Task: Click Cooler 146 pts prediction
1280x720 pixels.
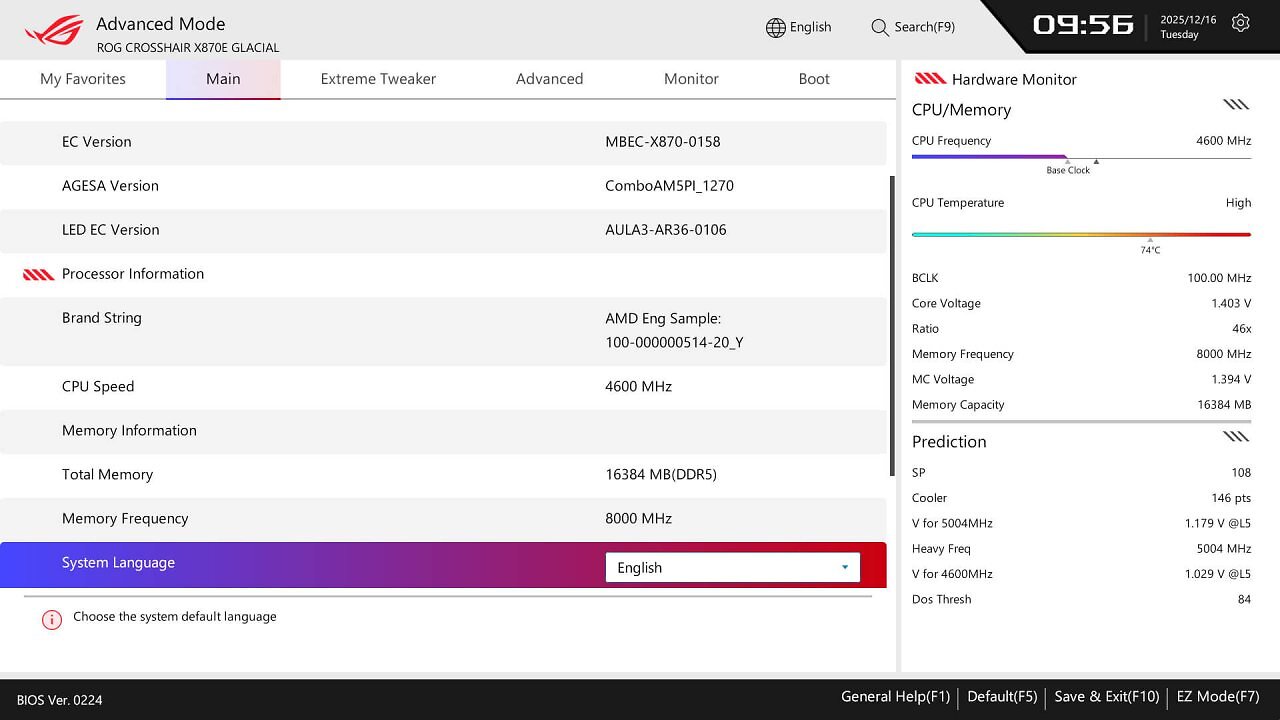Action: click(1081, 498)
